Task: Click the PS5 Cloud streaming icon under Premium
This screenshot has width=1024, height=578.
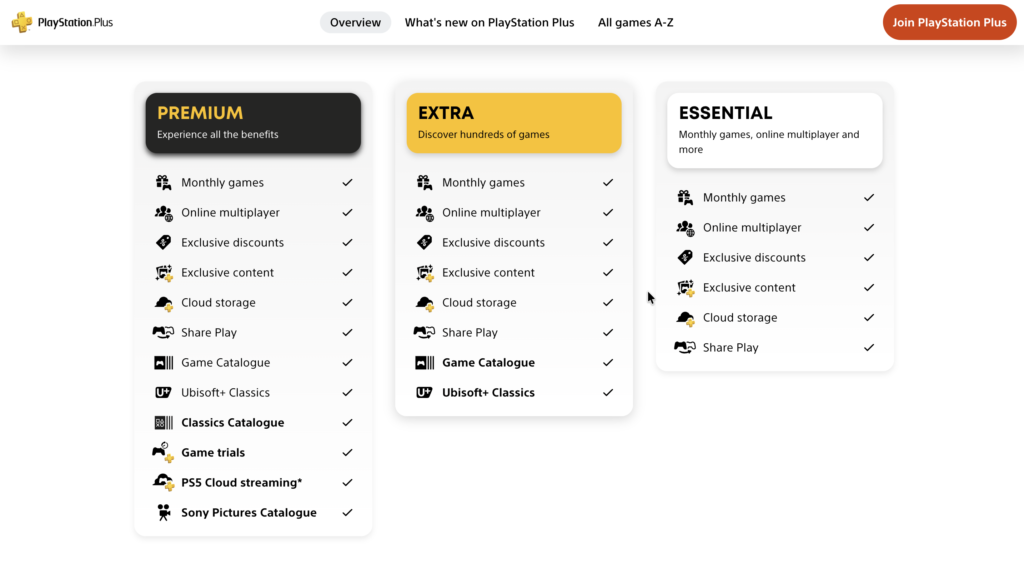Action: point(163,482)
